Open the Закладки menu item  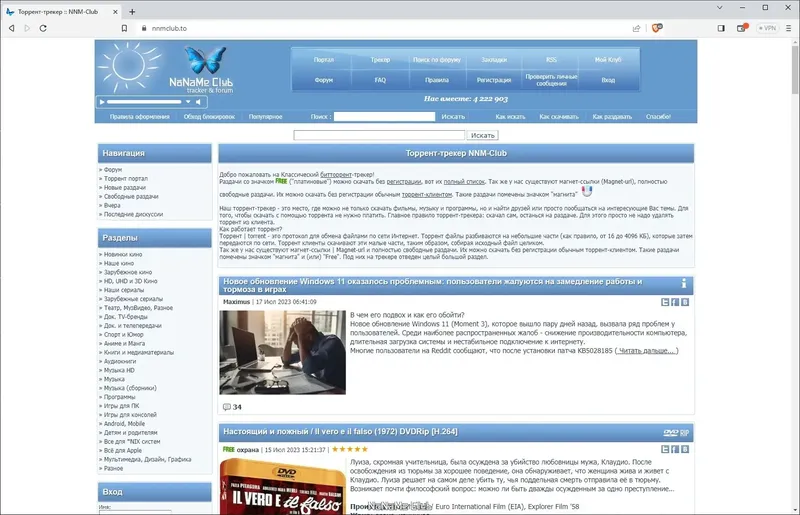click(x=494, y=60)
